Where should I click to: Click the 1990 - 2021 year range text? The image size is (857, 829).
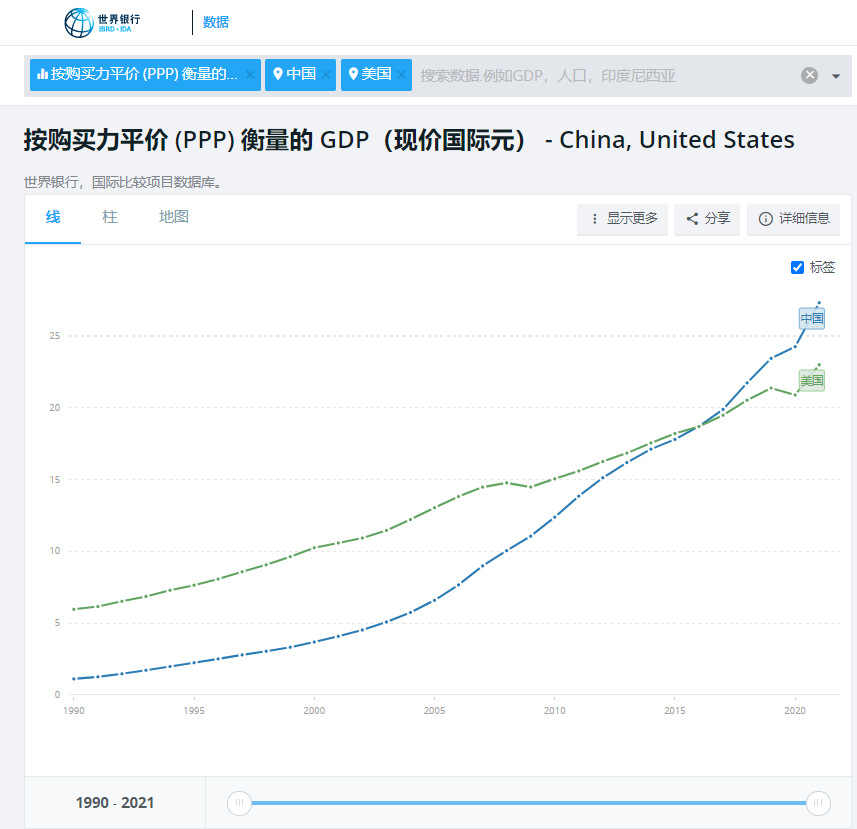click(x=115, y=803)
